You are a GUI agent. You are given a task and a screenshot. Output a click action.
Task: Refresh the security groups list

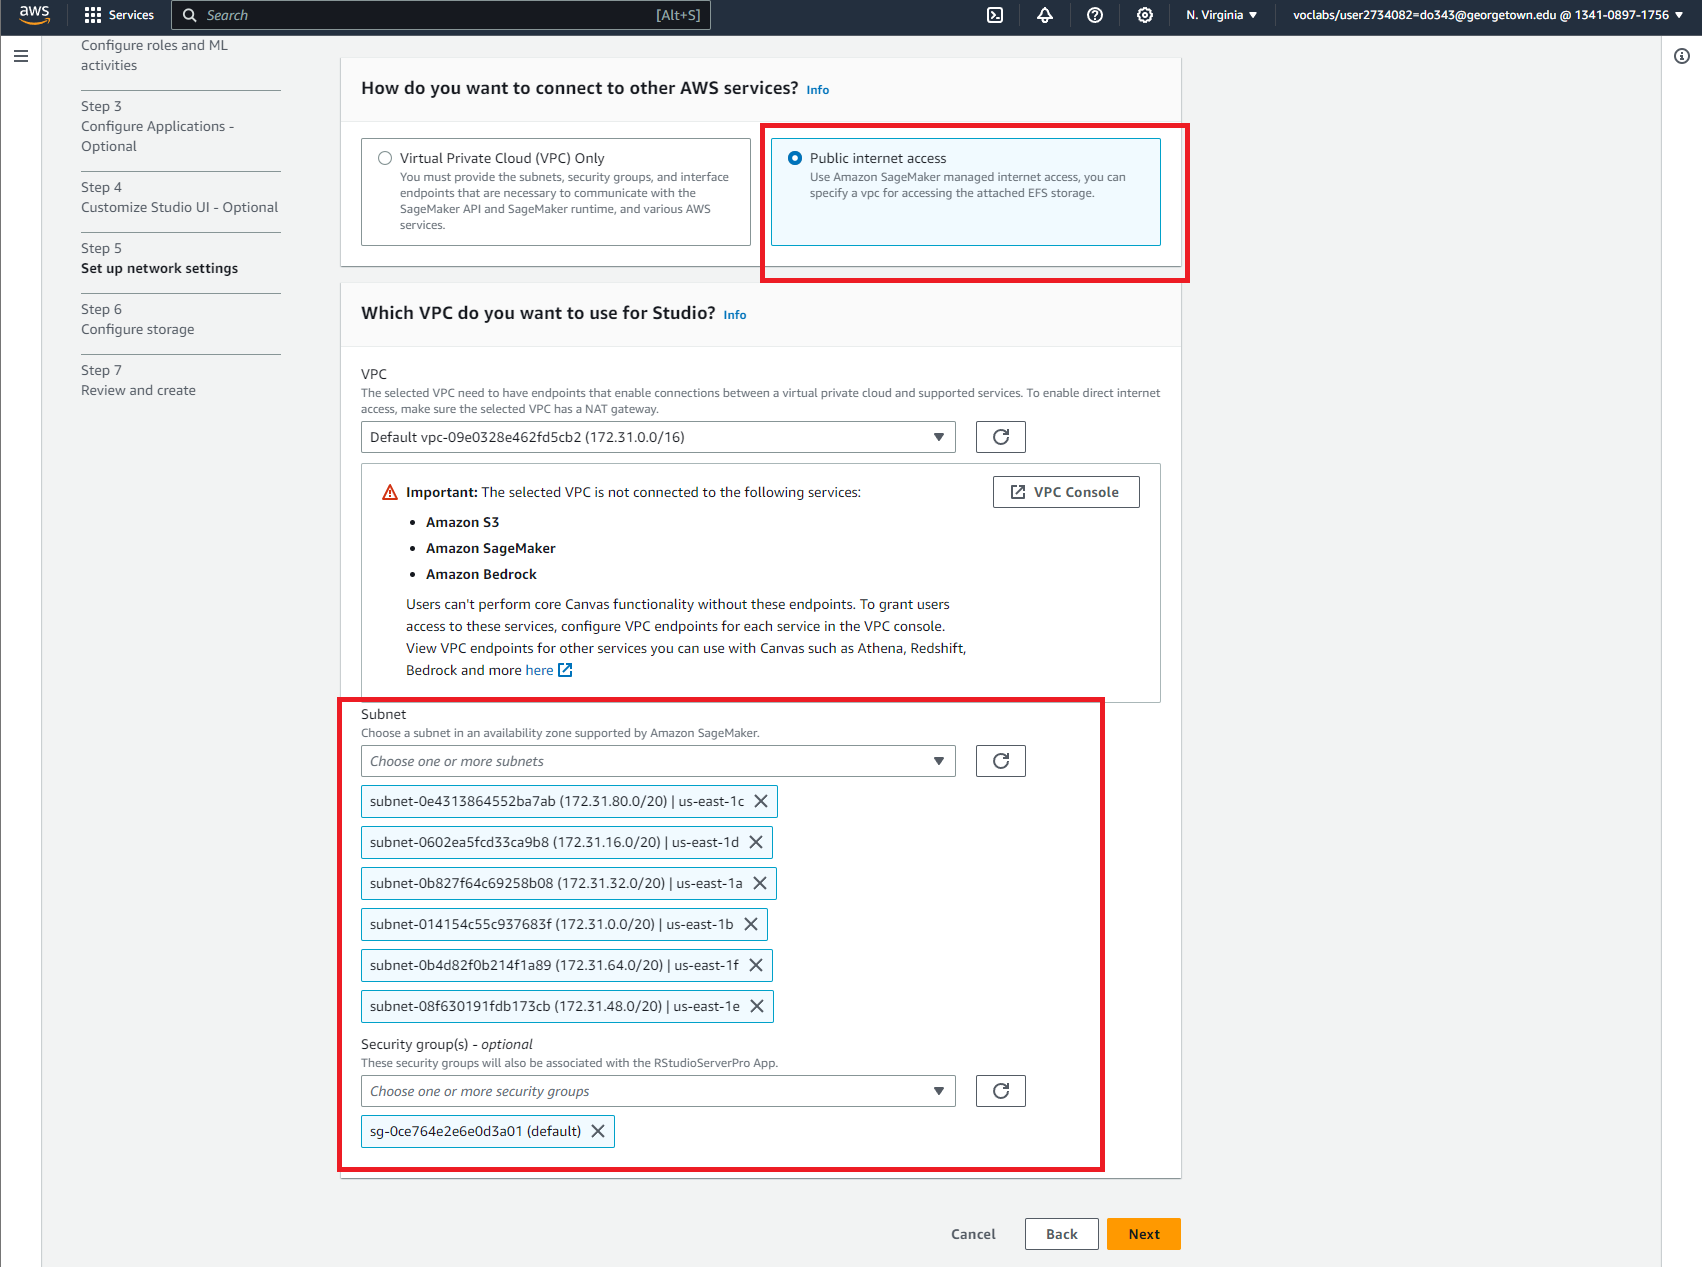pos(1001,1091)
